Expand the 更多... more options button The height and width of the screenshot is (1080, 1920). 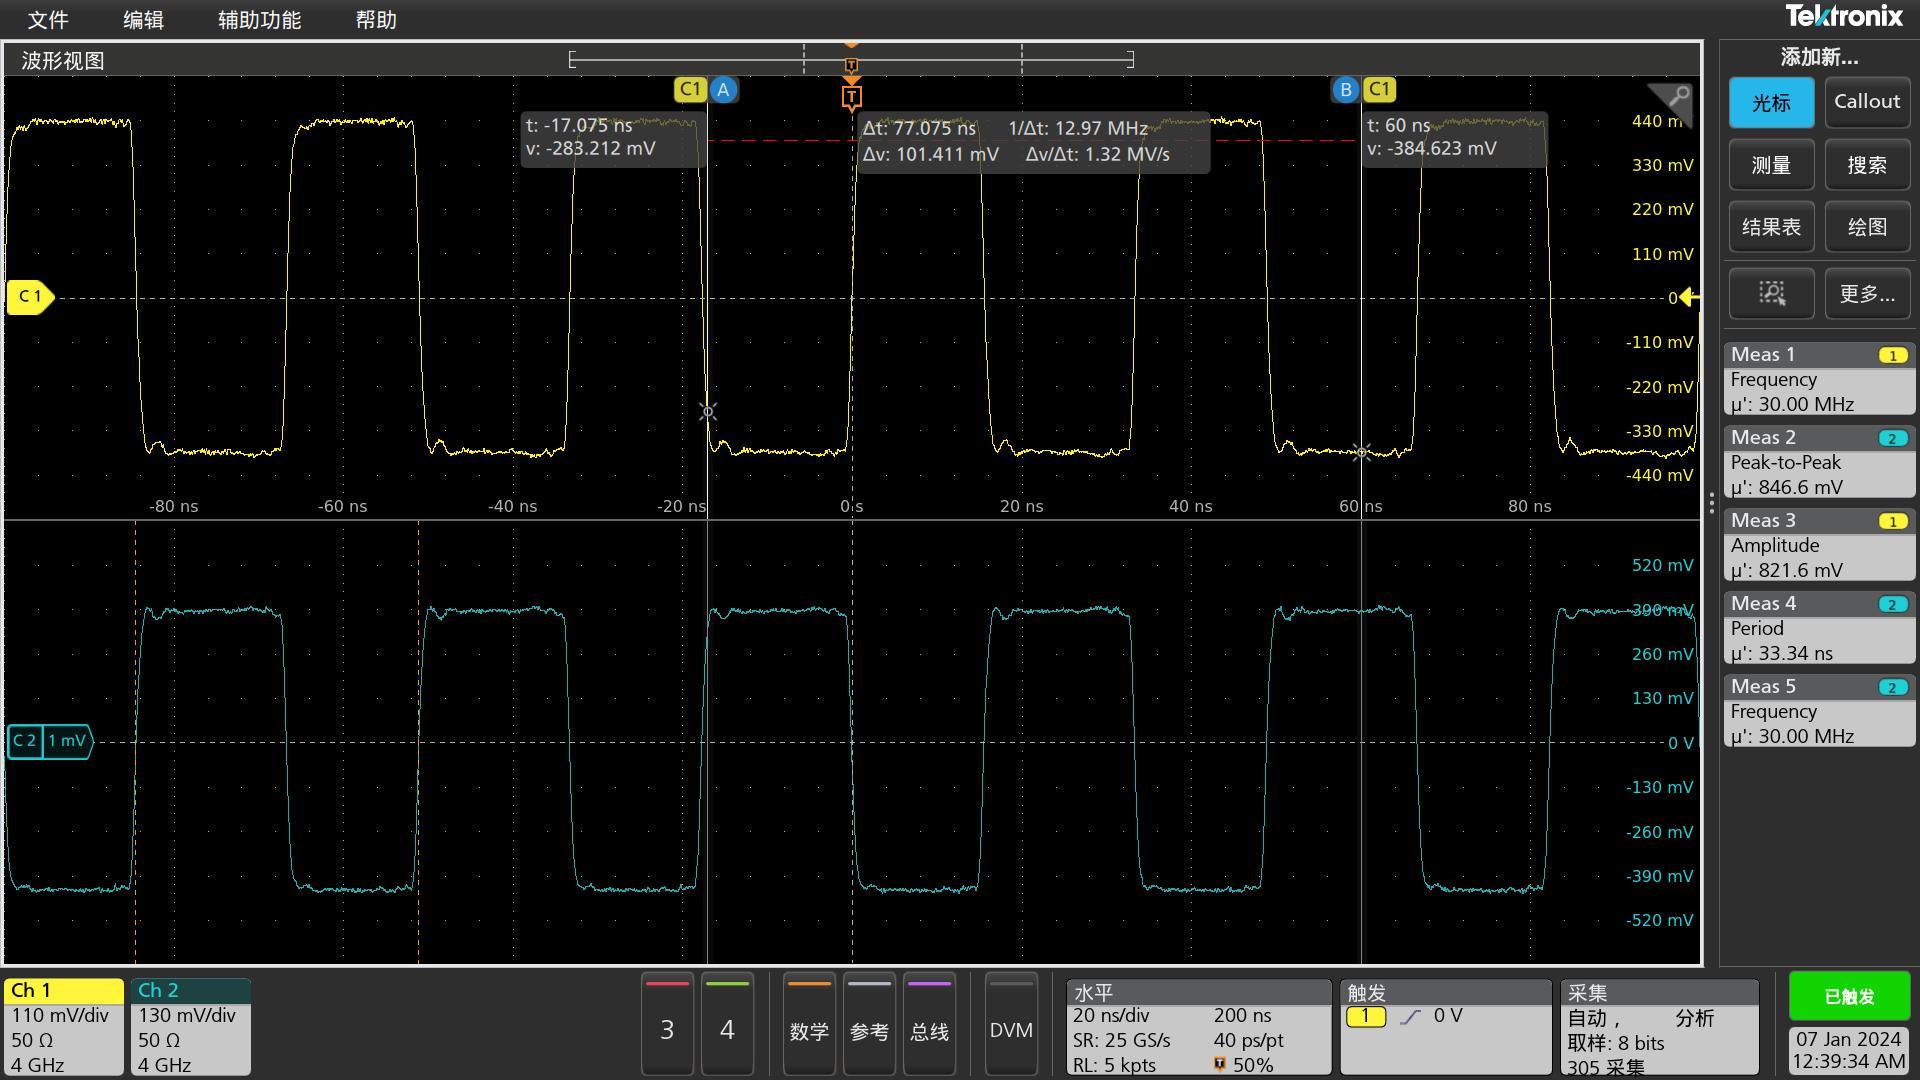[x=1866, y=293]
